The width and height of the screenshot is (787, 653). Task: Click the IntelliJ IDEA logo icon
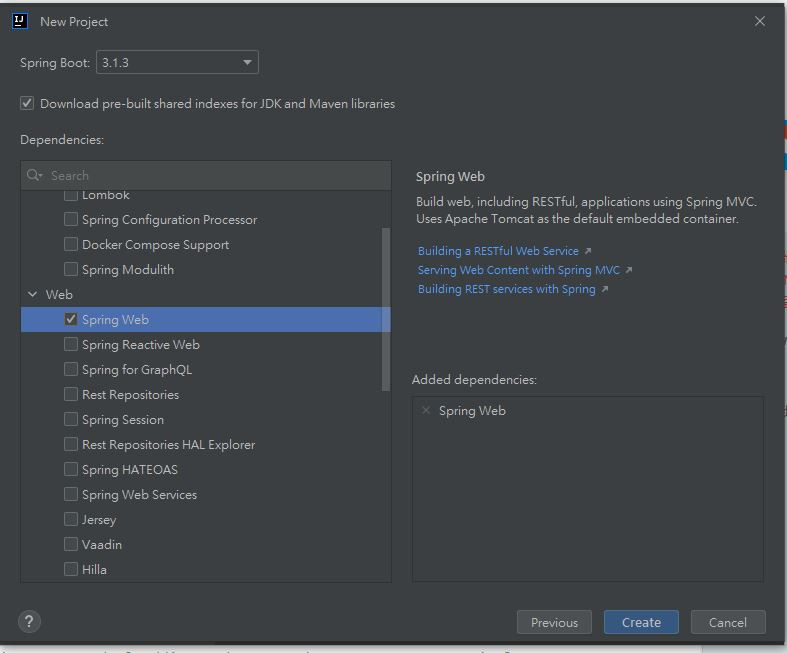point(20,21)
